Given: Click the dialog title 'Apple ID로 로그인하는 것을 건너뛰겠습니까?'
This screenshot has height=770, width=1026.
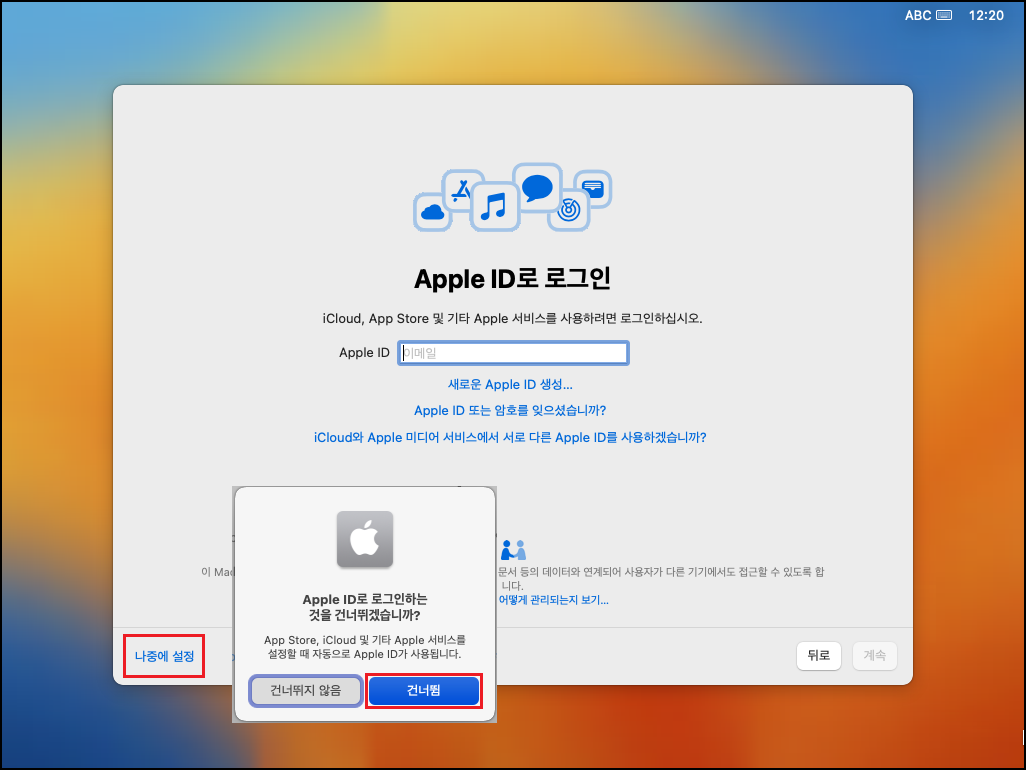Looking at the screenshot, I should (x=364, y=607).
